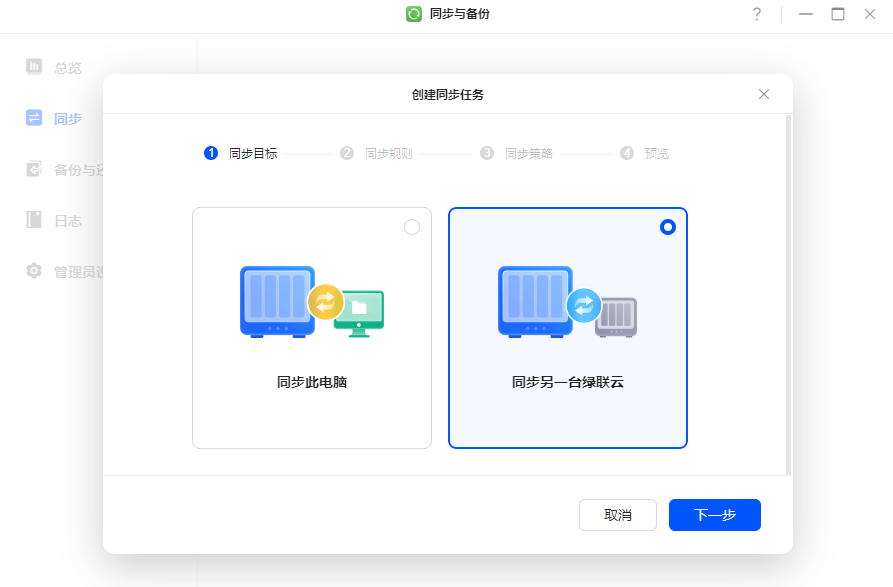
Task: Choose the 同步此电脑 card label
Action: pyautogui.click(x=312, y=382)
